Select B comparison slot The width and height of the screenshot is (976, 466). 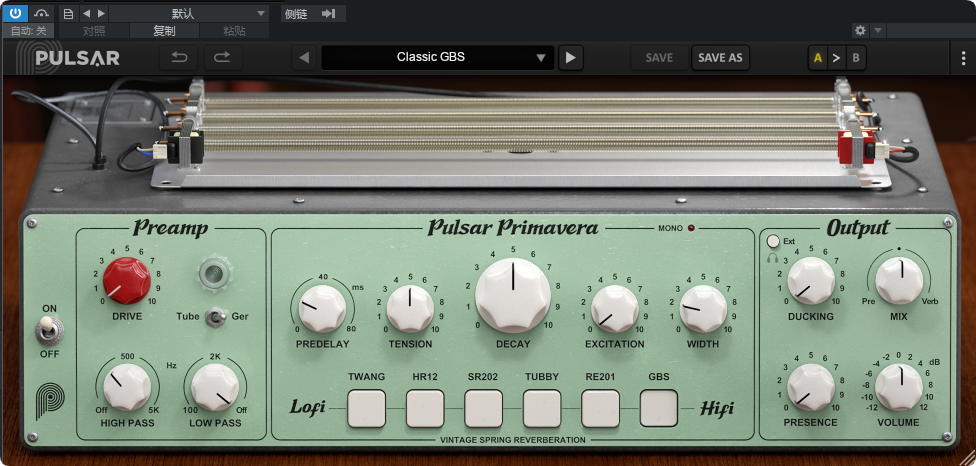[856, 58]
